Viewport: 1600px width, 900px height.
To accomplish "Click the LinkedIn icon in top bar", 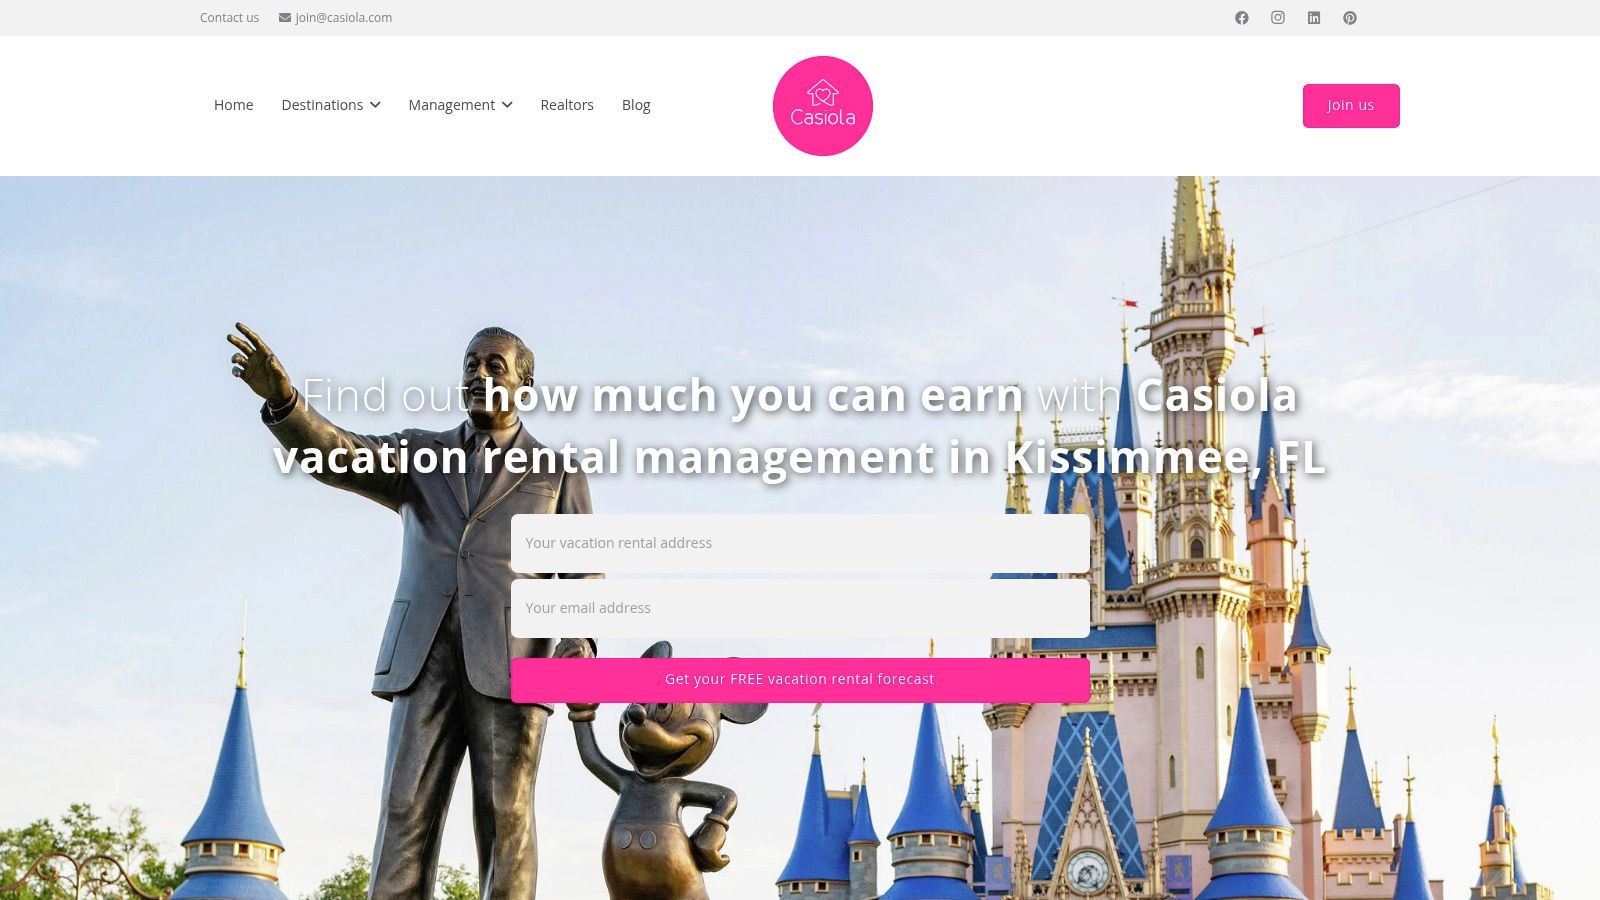I will [x=1314, y=18].
